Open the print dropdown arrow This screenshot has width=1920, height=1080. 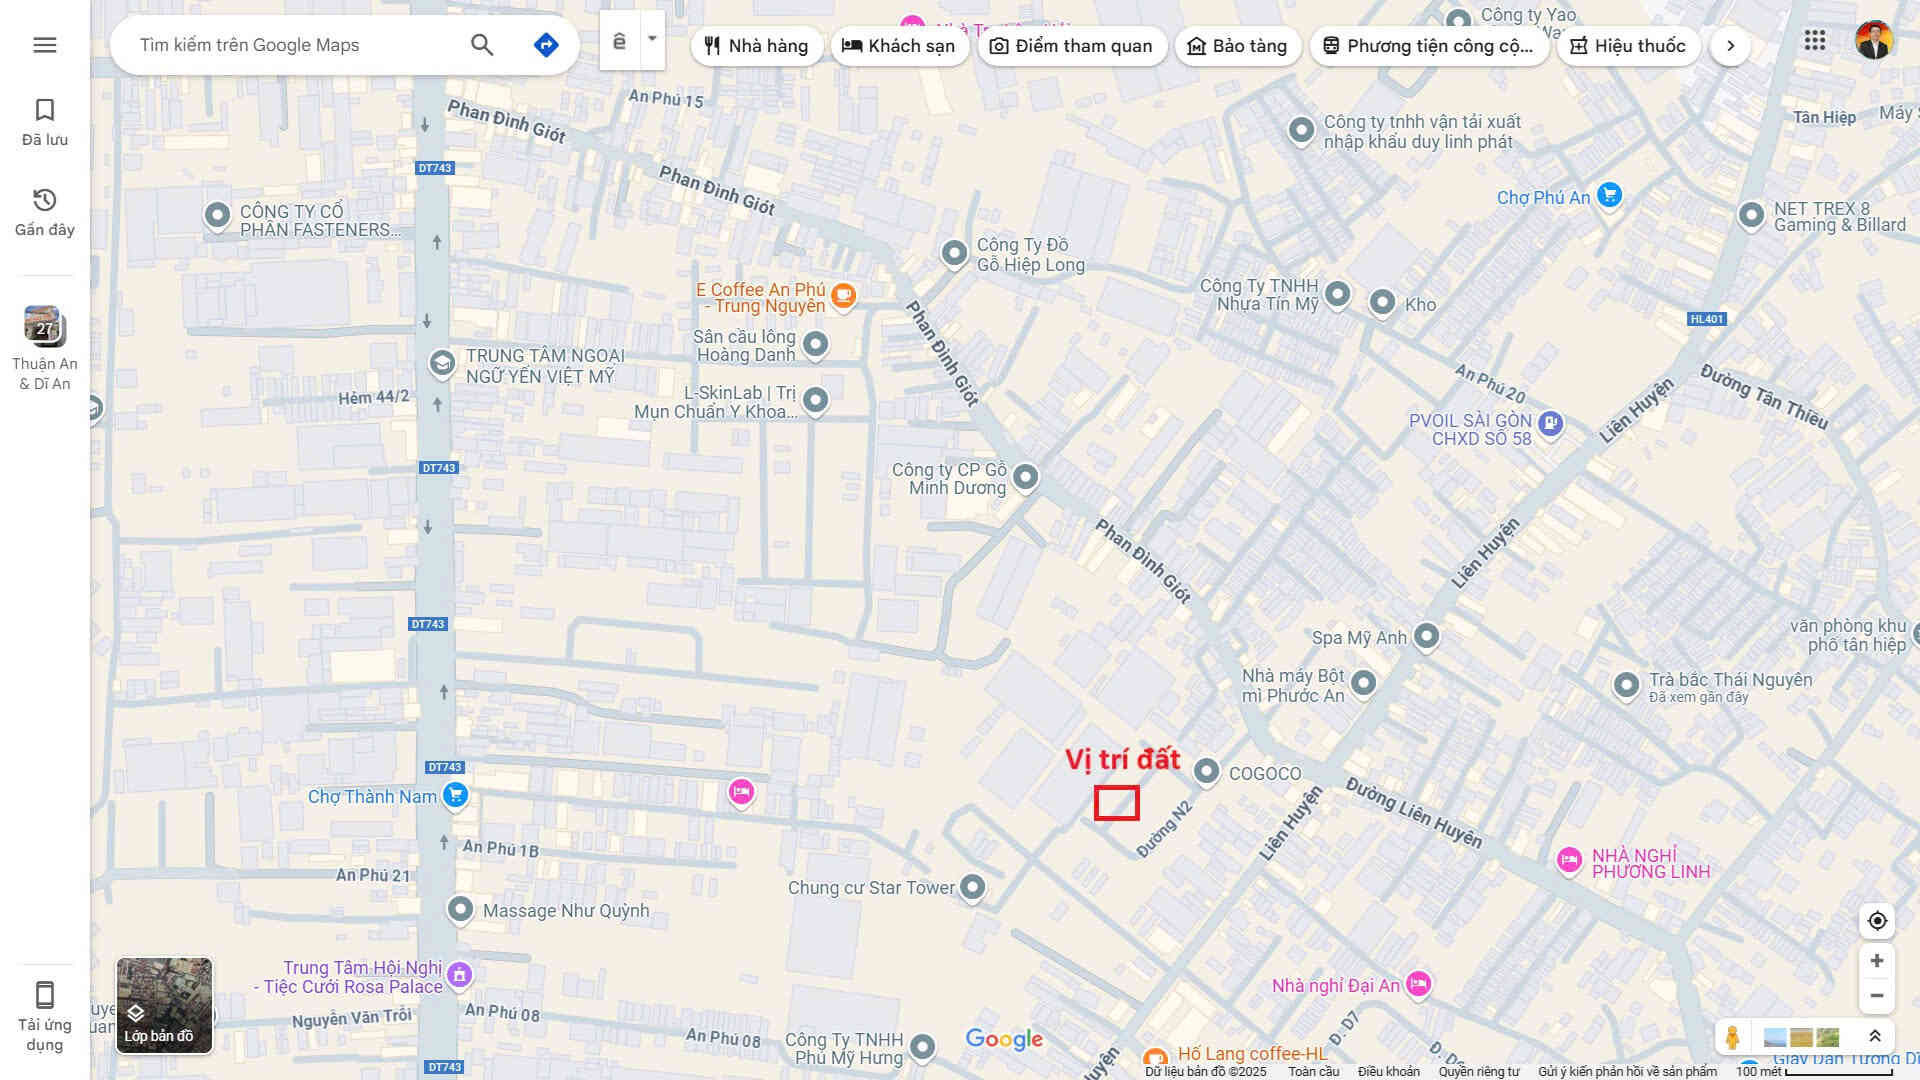click(652, 40)
